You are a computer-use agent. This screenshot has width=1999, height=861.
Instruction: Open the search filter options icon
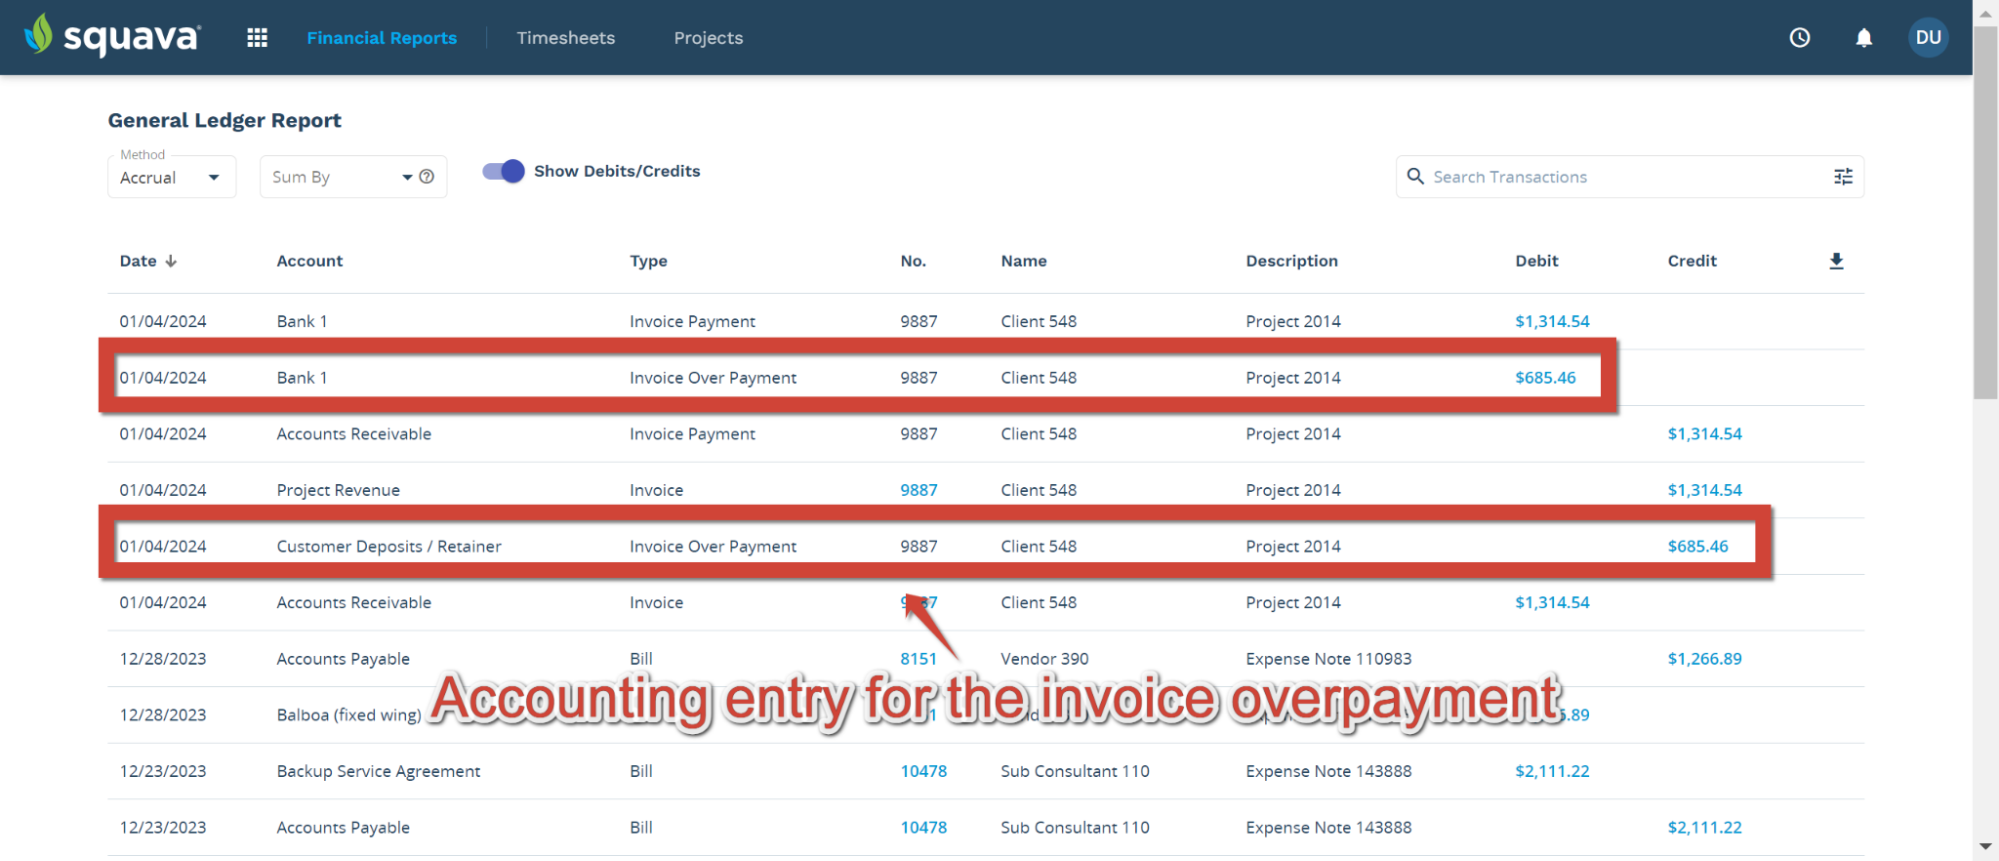[x=1843, y=177]
